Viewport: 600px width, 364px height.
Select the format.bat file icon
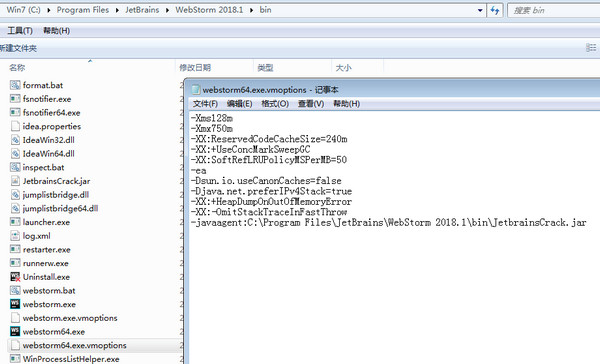[15, 85]
